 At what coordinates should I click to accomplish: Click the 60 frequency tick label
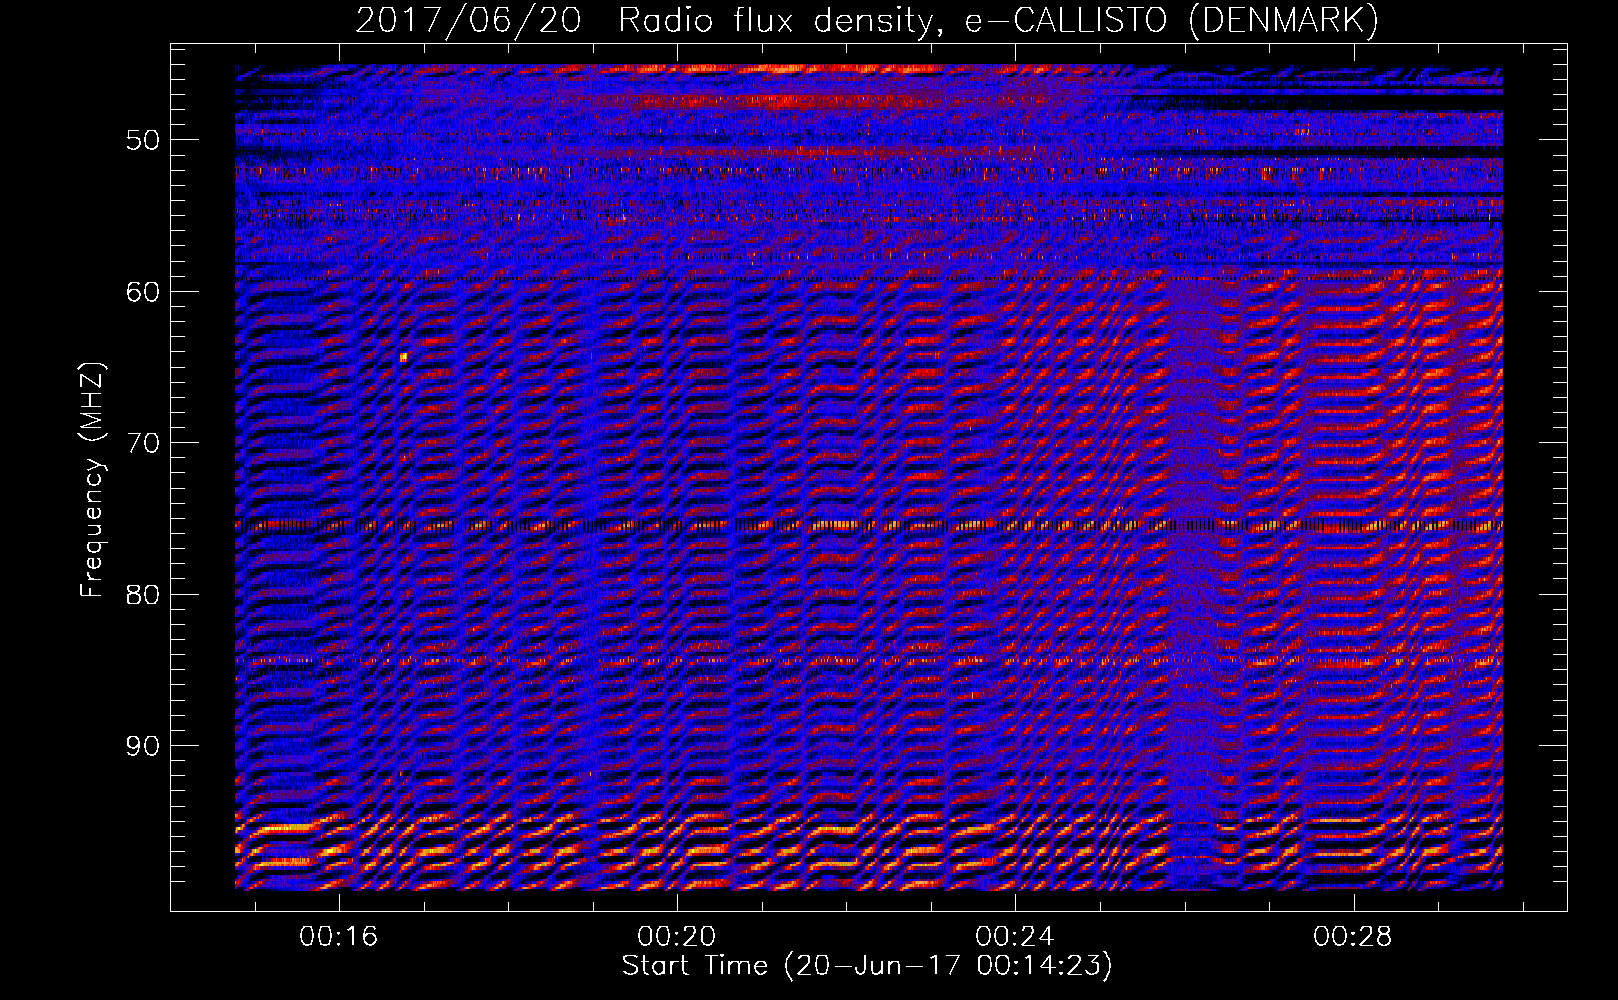(x=143, y=292)
